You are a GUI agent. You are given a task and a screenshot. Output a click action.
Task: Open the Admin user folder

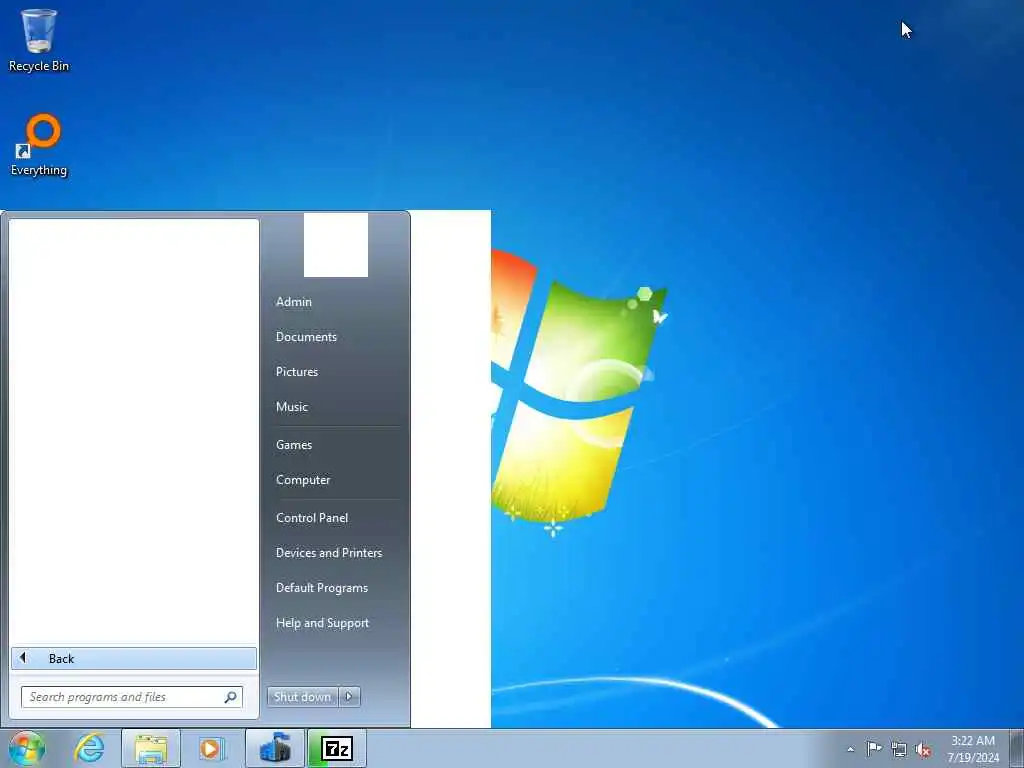click(294, 302)
